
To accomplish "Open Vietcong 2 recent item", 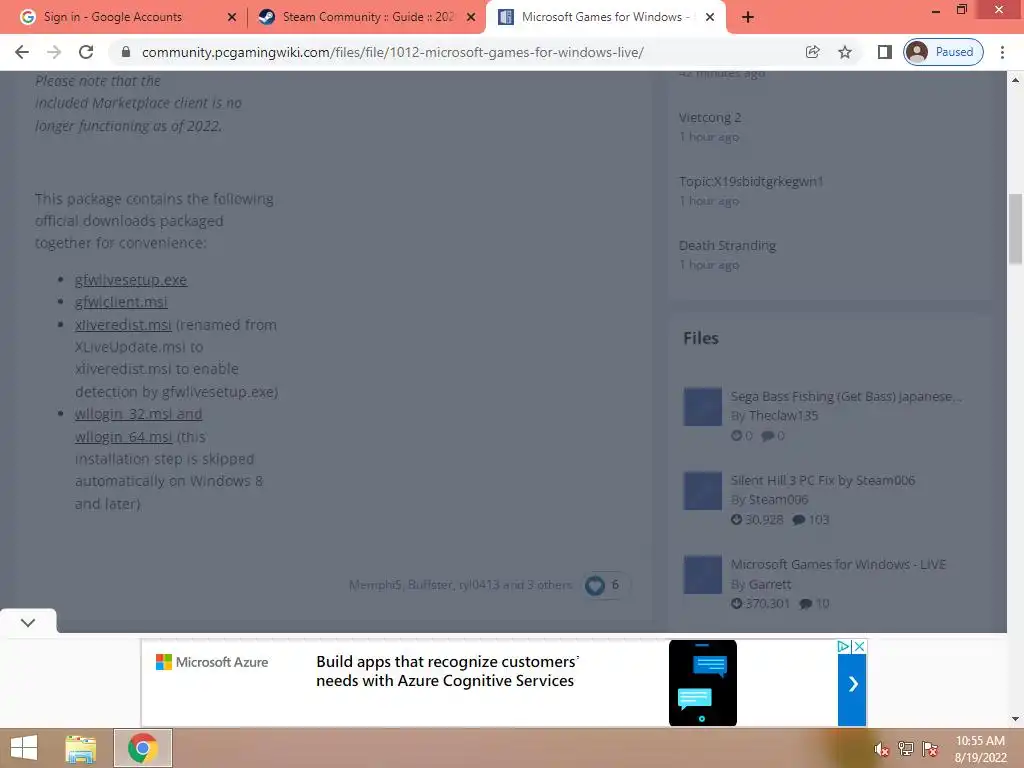I will (x=710, y=118).
